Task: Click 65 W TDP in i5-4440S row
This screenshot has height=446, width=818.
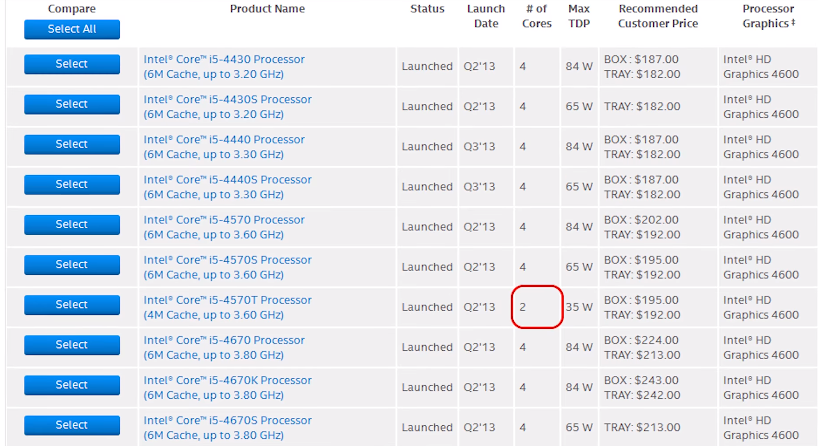Action: 579,187
